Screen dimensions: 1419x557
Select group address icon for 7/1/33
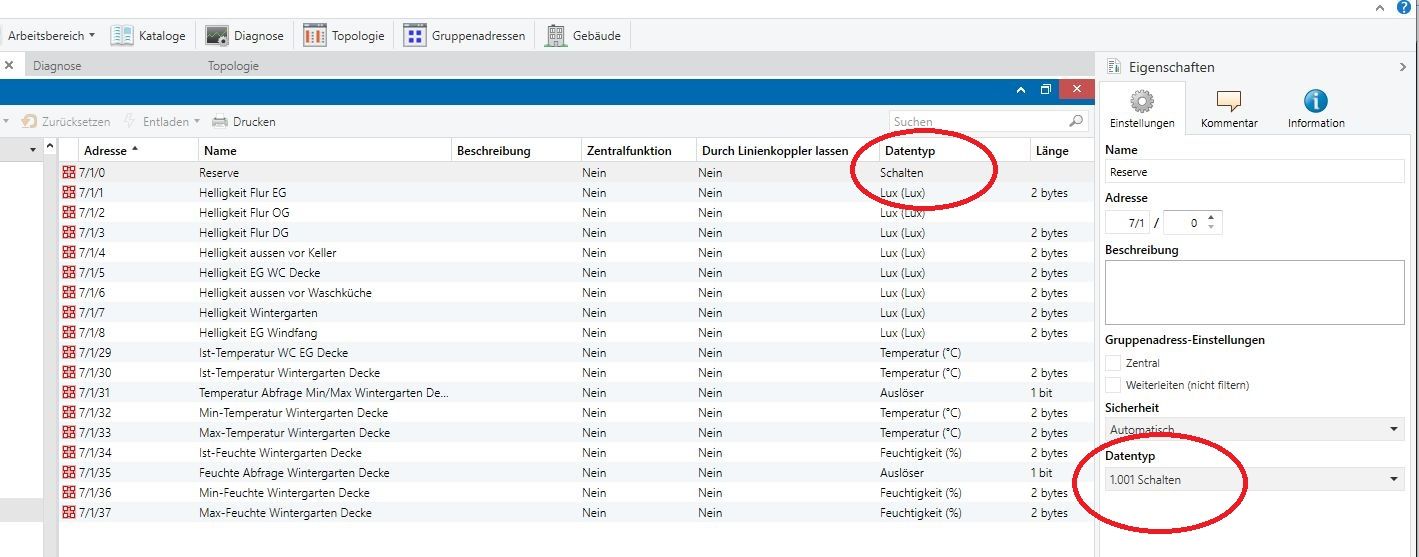pyautogui.click(x=69, y=432)
